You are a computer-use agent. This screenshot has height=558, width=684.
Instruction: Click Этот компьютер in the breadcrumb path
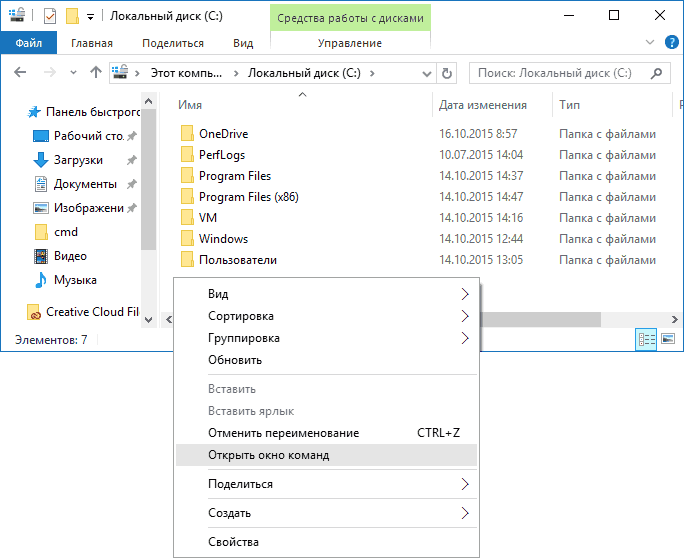click(186, 73)
